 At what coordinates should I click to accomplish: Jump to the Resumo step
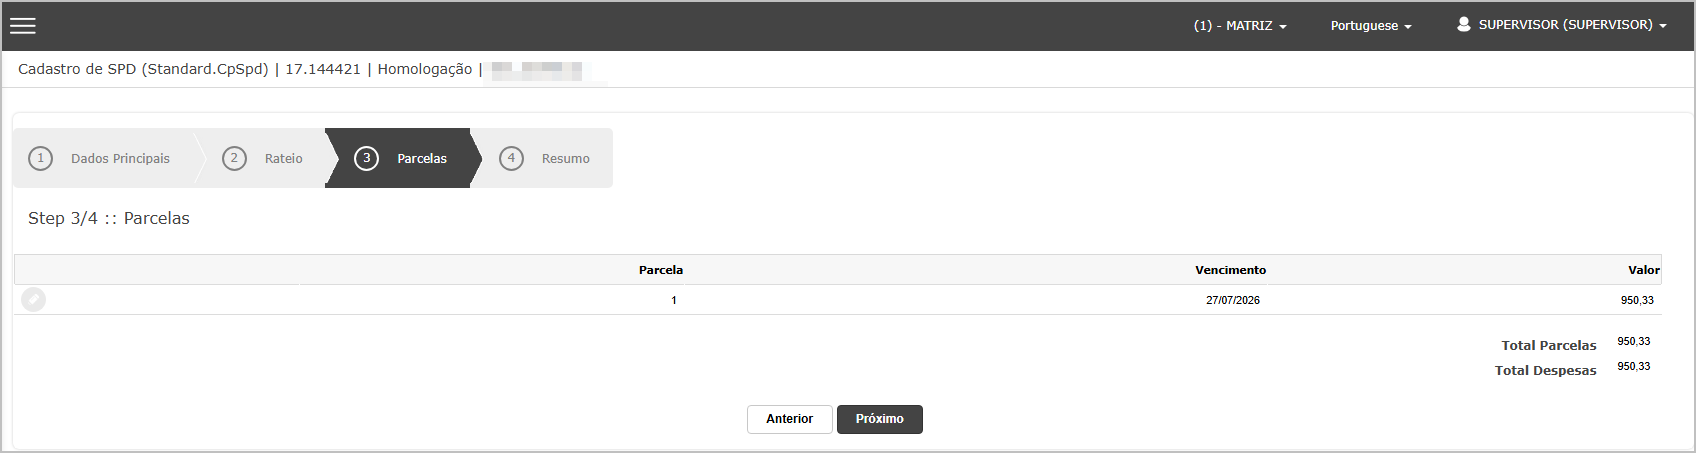point(565,158)
